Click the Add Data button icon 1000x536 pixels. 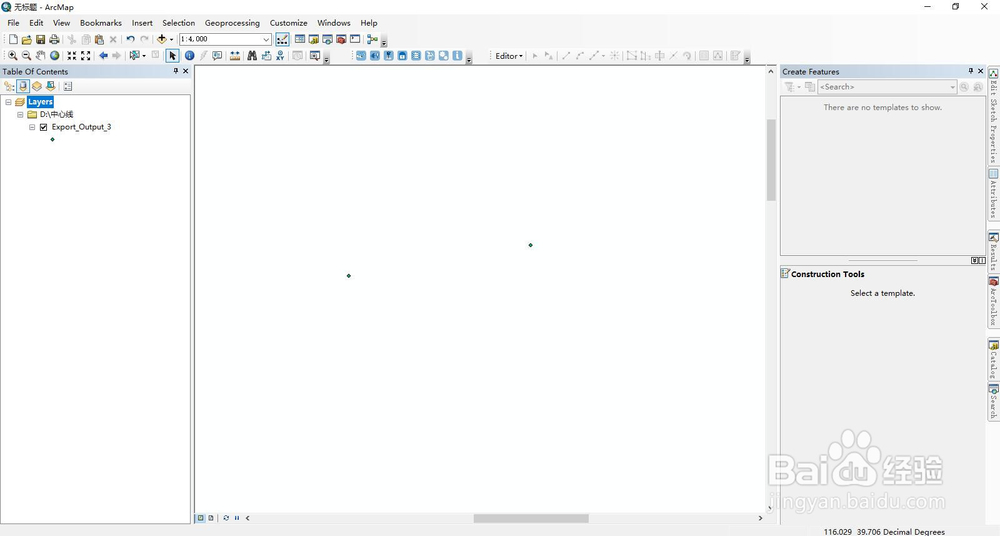[x=161, y=40]
